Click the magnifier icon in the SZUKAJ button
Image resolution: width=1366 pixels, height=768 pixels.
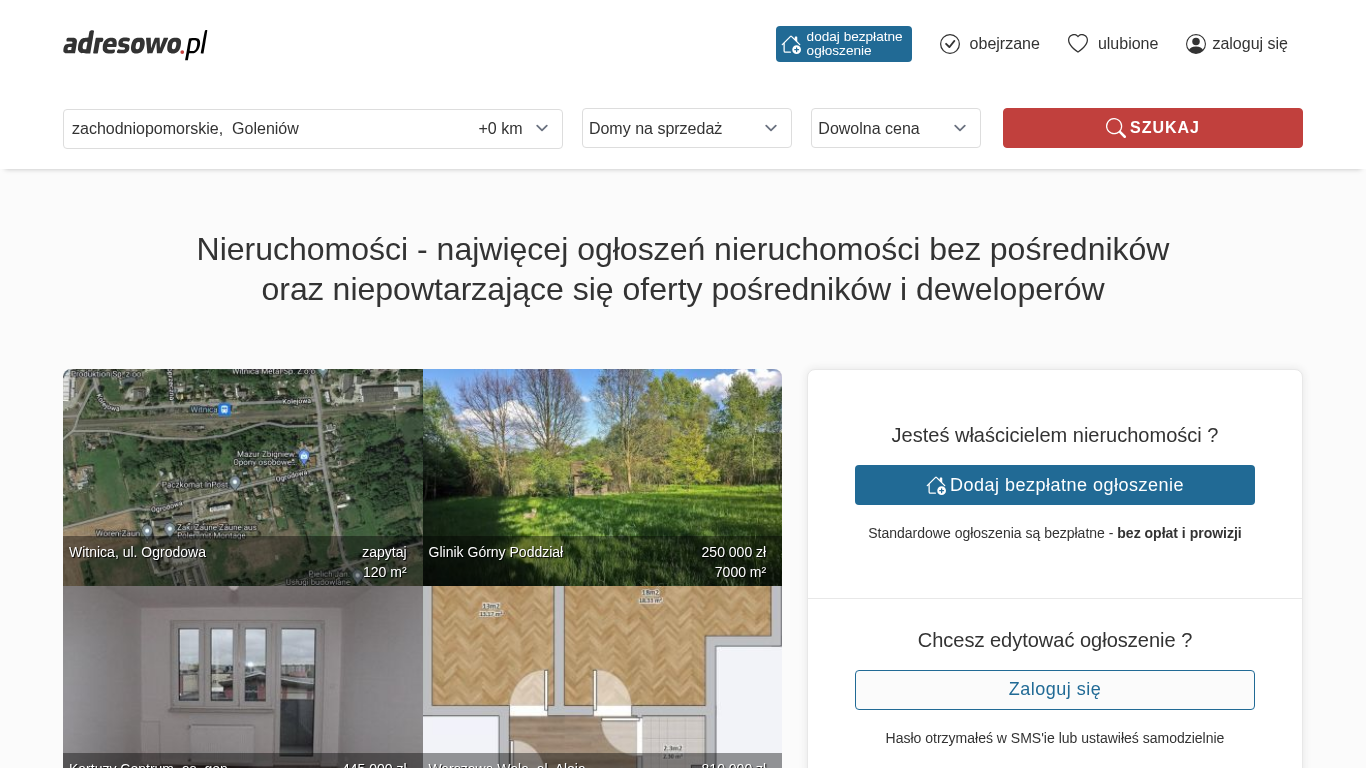(1115, 128)
